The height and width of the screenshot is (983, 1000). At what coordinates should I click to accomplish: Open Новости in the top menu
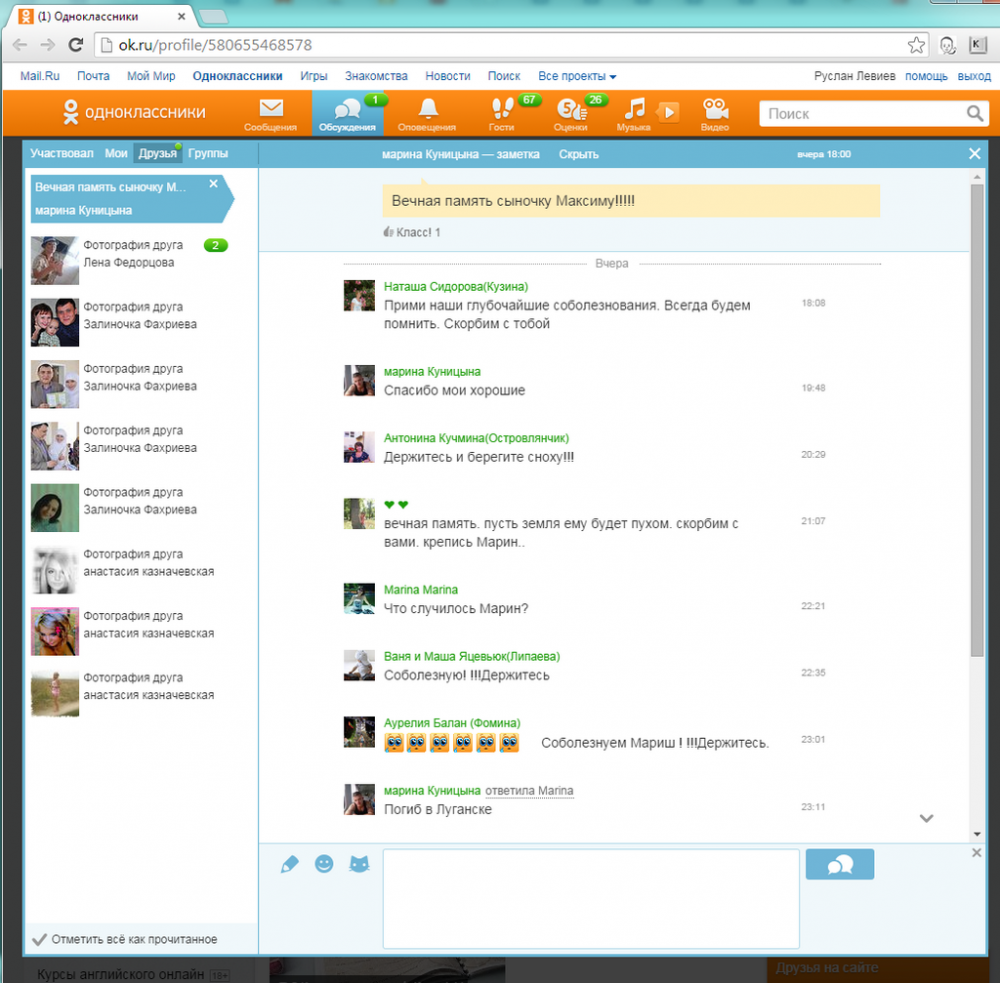448,76
